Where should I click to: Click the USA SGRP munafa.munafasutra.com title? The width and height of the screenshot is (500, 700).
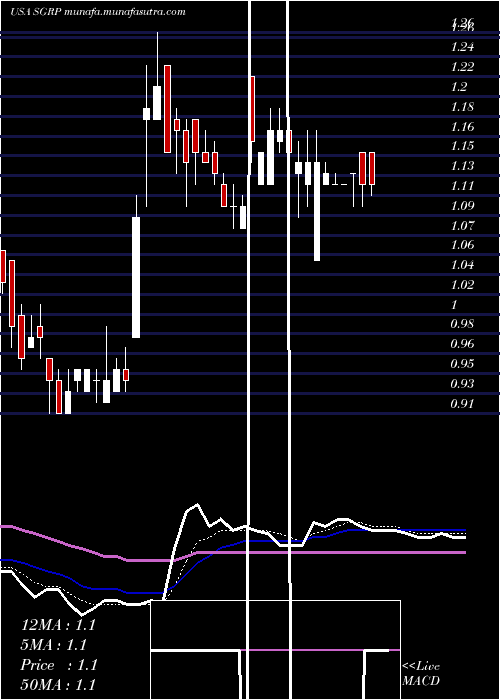(x=98, y=12)
